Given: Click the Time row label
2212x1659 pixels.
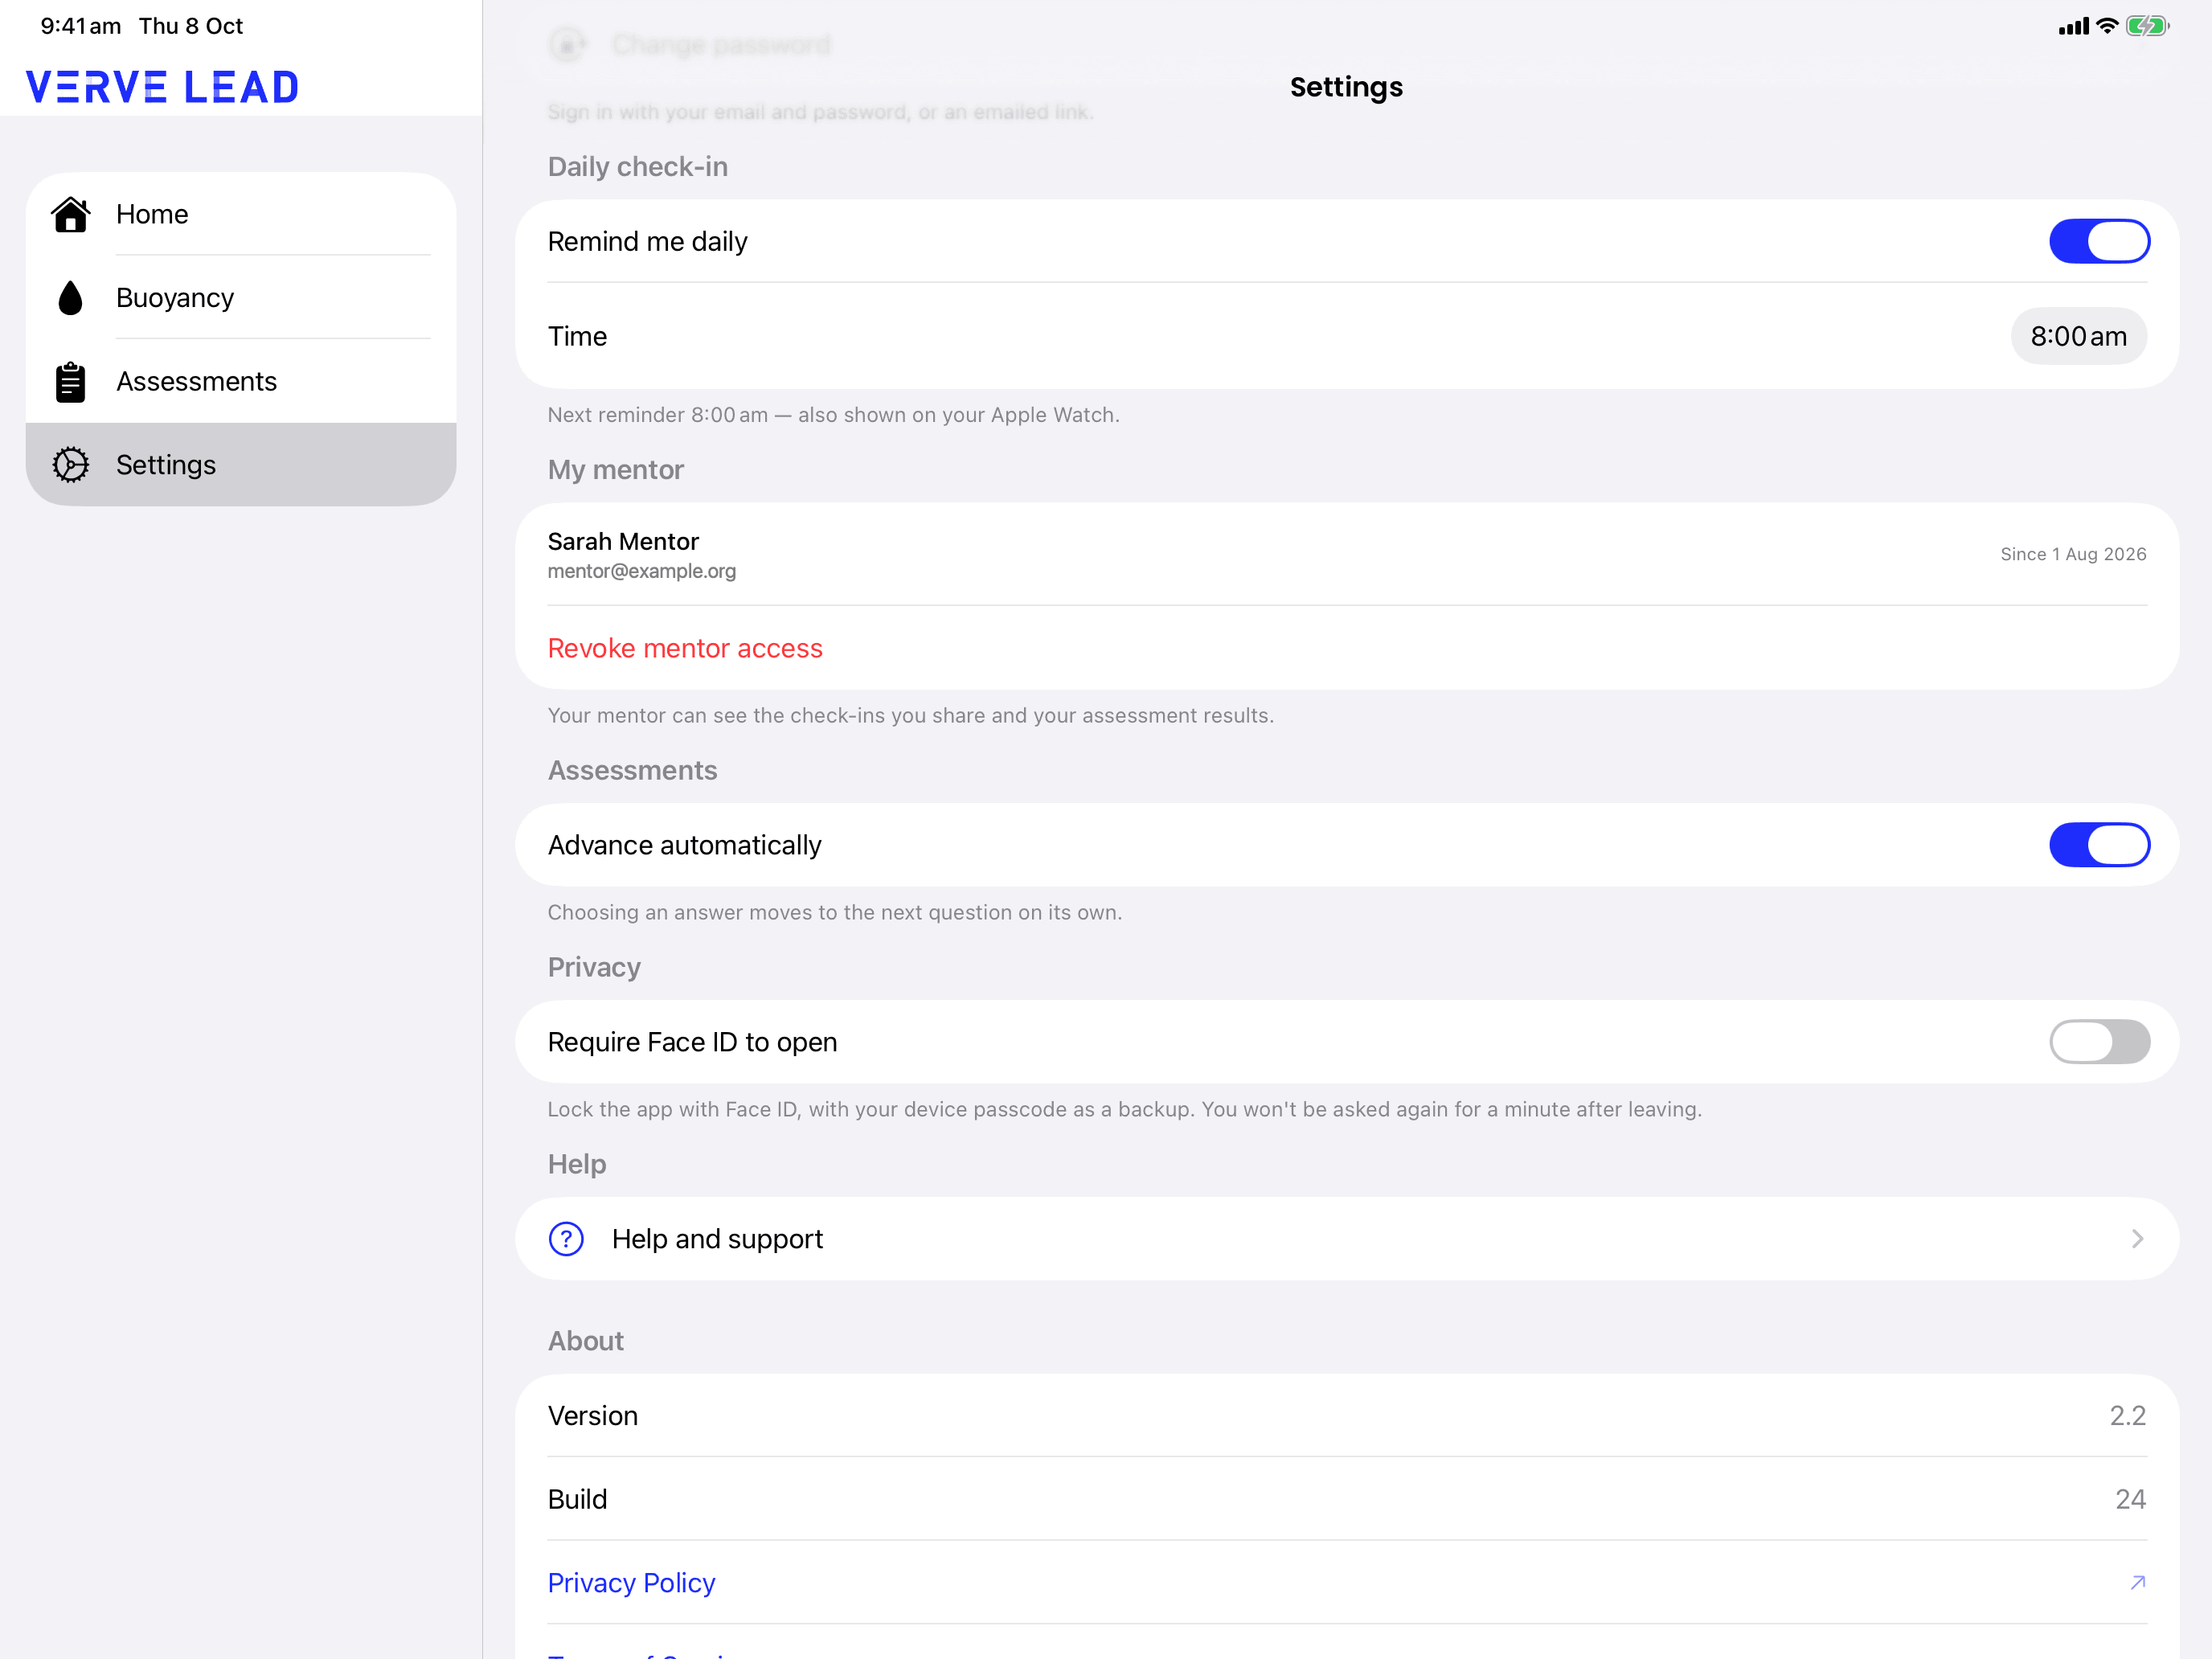Looking at the screenshot, I should pos(577,337).
